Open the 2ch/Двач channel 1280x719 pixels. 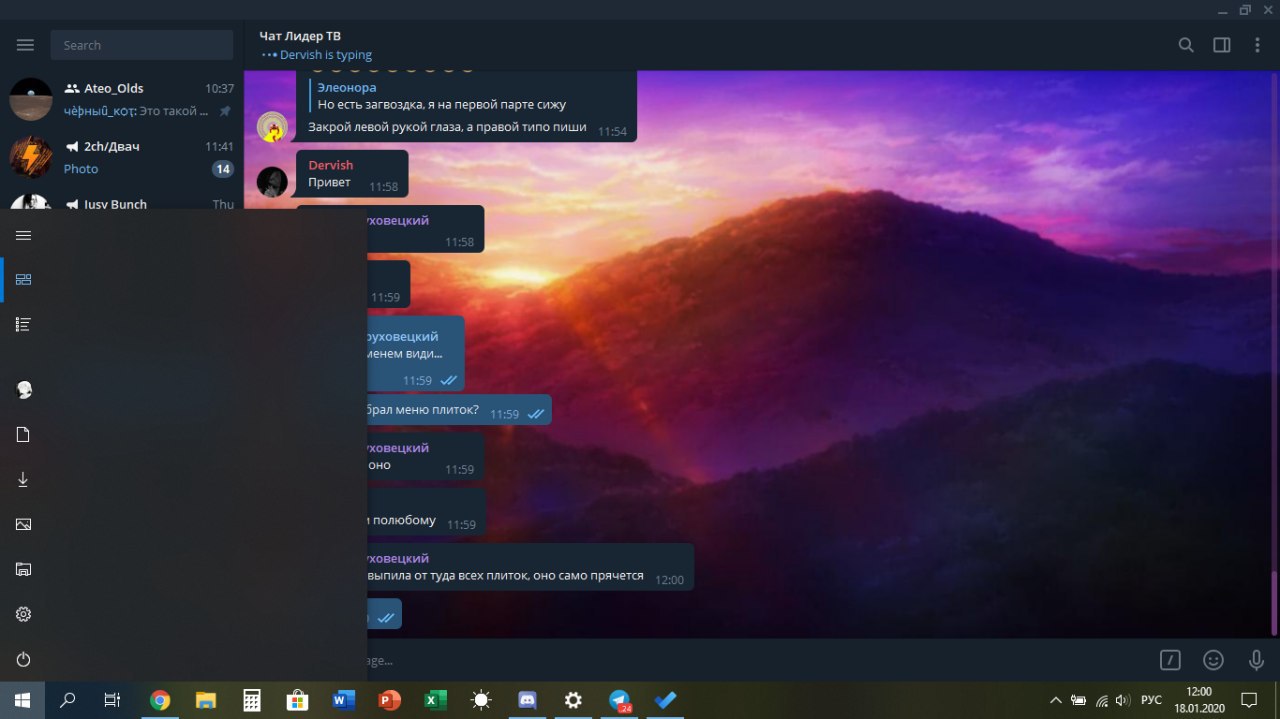(122, 157)
